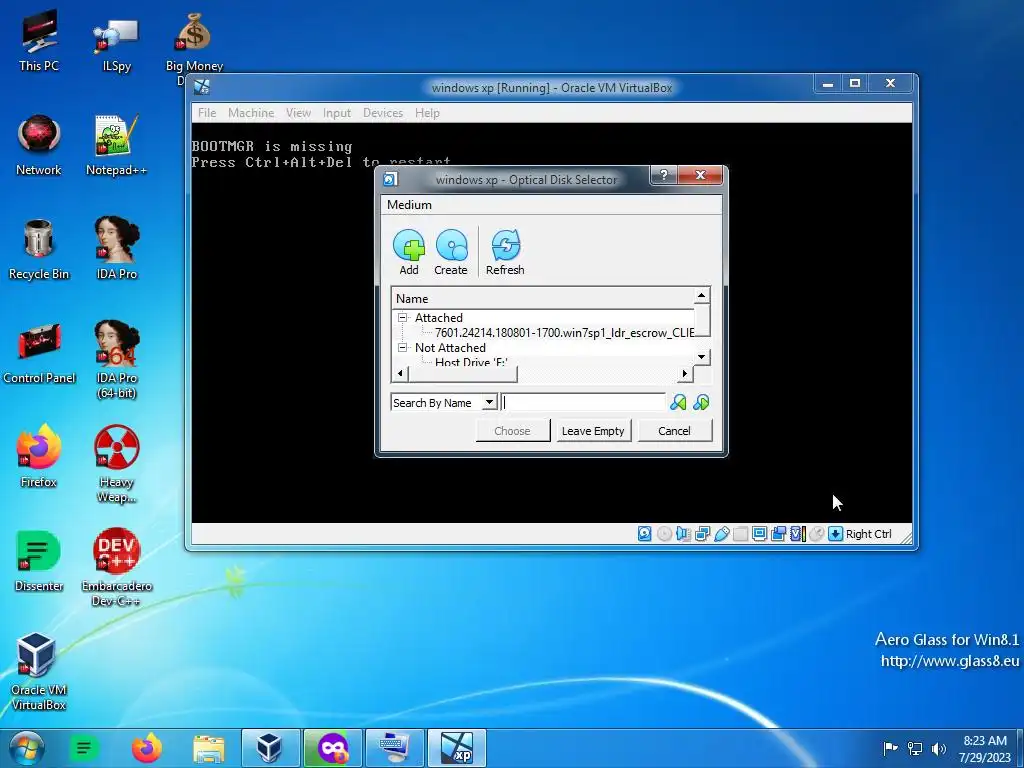Click the find next match icon
Viewport: 1024px width, 768px height.
point(701,402)
